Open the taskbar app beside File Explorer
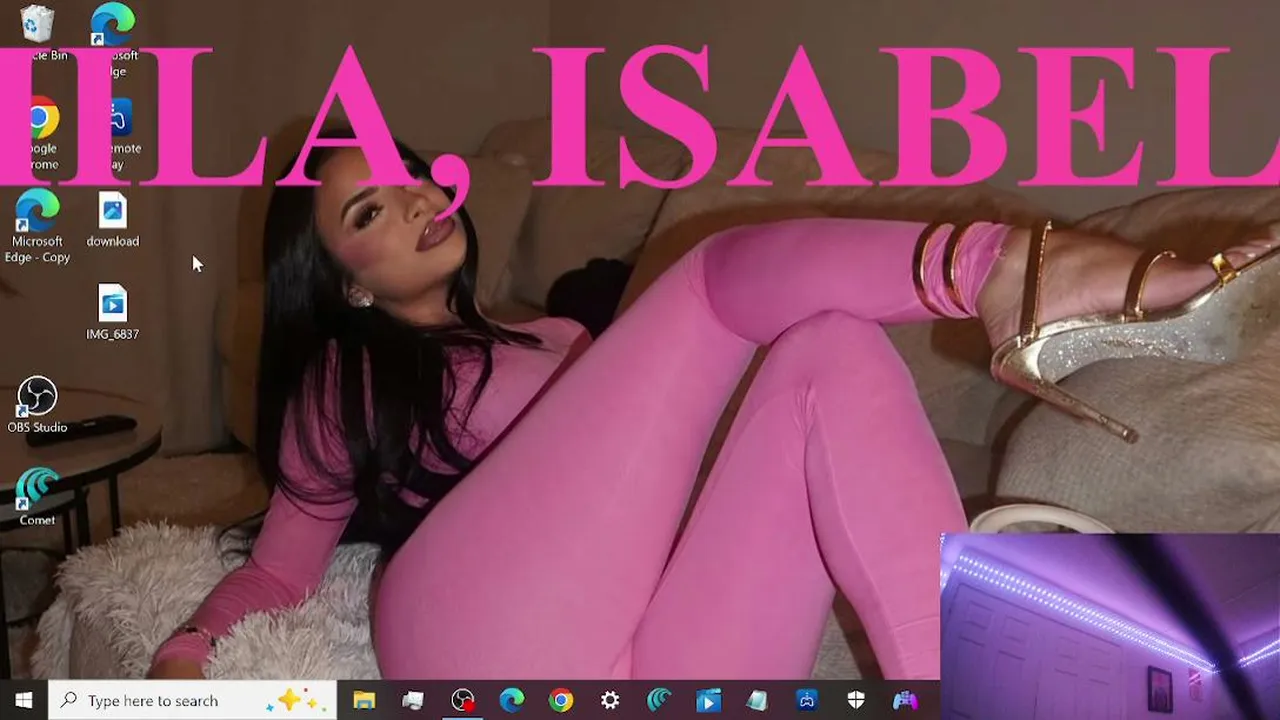 (x=413, y=700)
